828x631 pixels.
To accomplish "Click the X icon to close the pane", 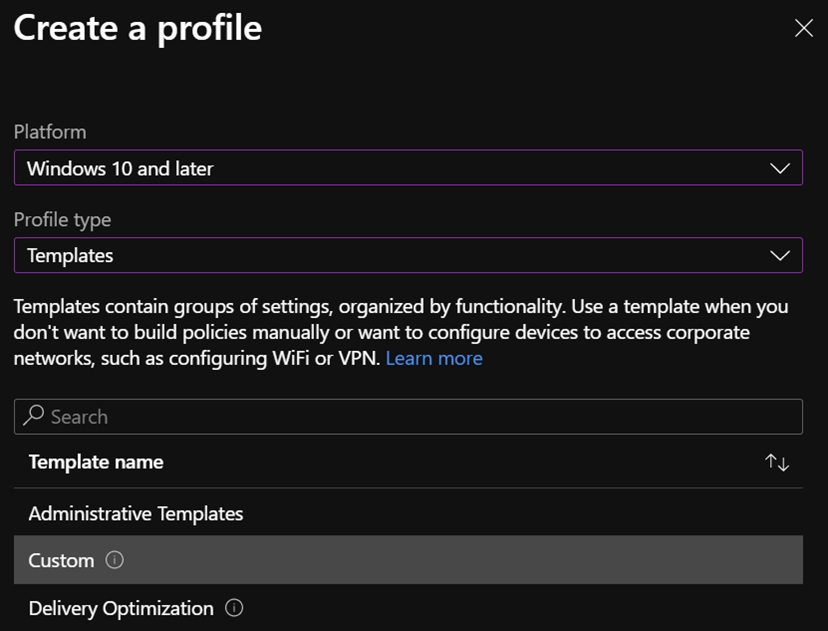I will pos(804,29).
